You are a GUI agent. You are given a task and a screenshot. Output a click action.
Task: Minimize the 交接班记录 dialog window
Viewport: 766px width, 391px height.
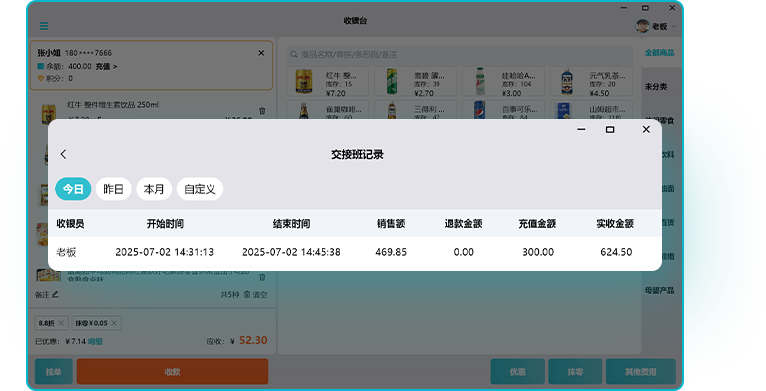coord(581,130)
